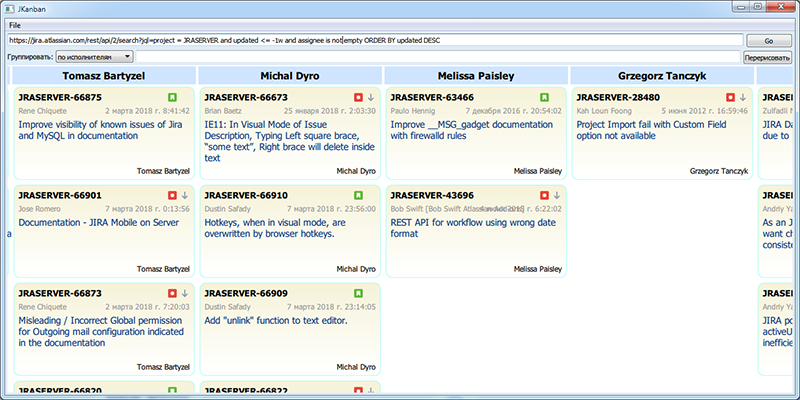Click red bug icon on JRASERVER-43696
The width and height of the screenshot is (800, 400).
544,195
